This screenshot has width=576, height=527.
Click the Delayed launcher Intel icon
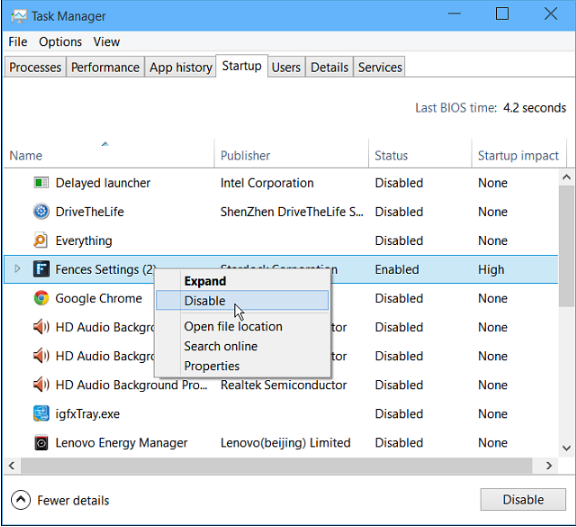[x=41, y=183]
